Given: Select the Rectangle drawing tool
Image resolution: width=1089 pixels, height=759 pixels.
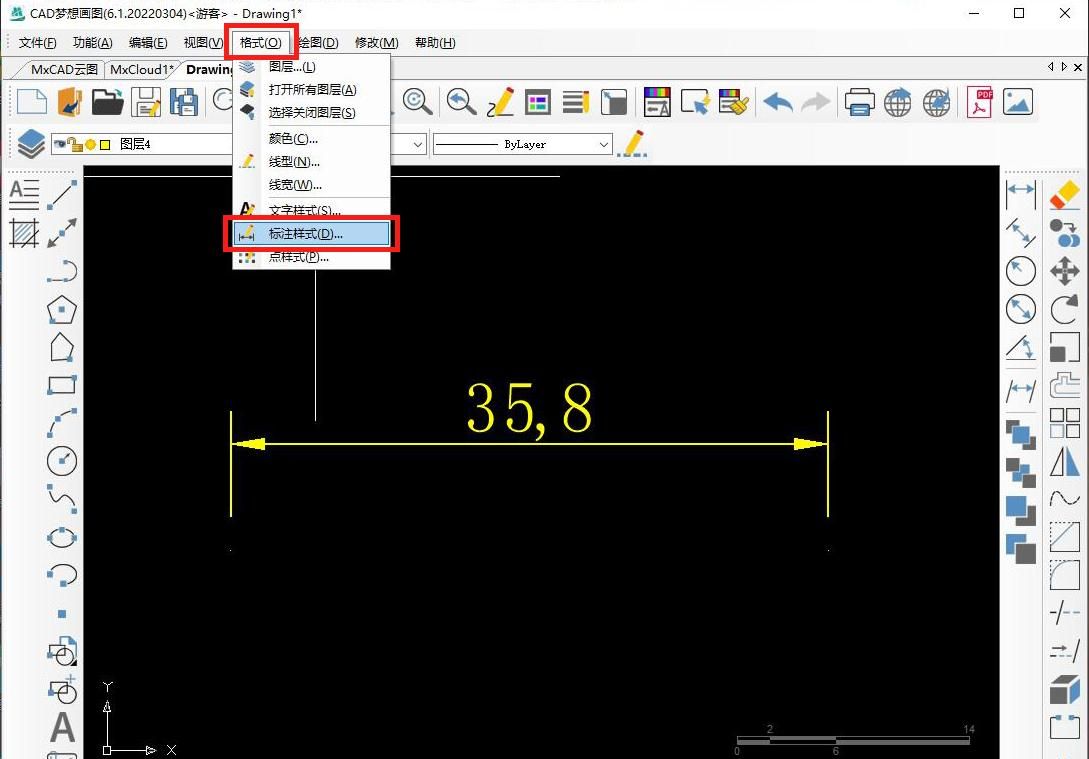Looking at the screenshot, I should (x=62, y=385).
